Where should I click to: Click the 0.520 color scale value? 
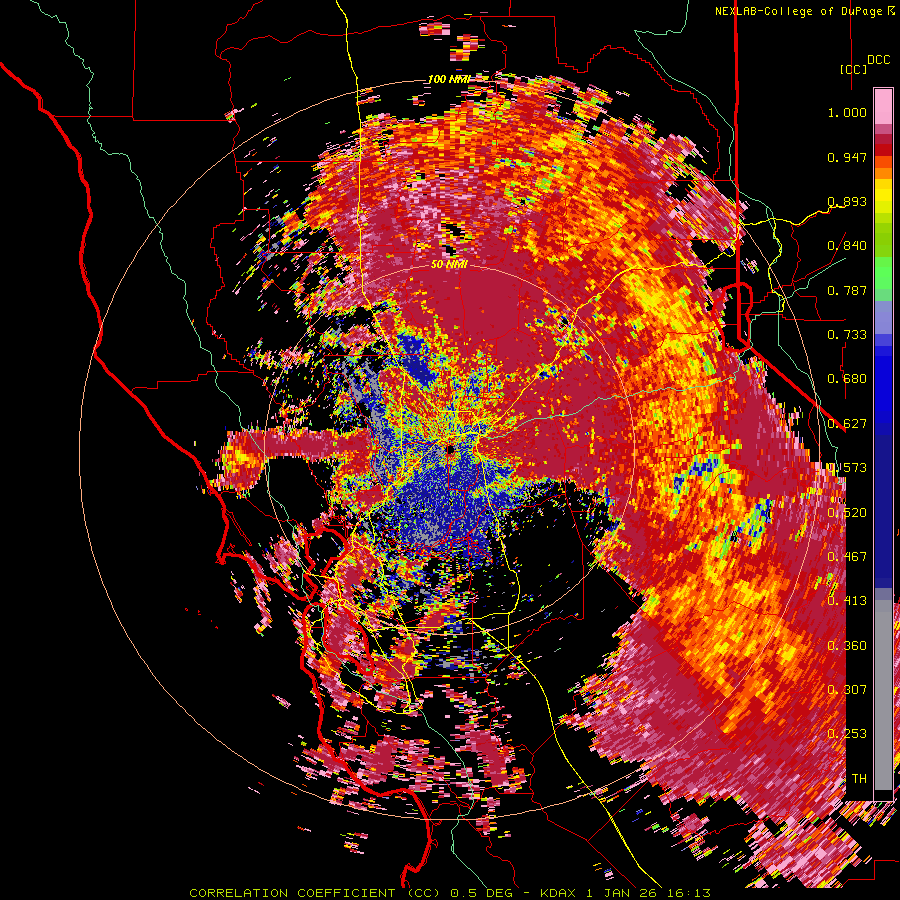[847, 513]
